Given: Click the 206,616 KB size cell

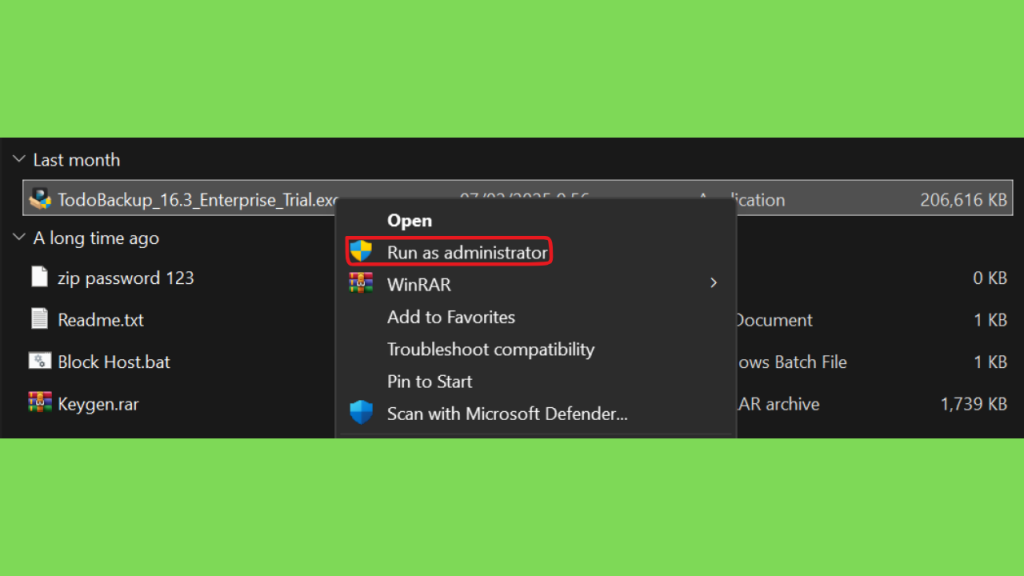Looking at the screenshot, I should pyautogui.click(x=963, y=200).
